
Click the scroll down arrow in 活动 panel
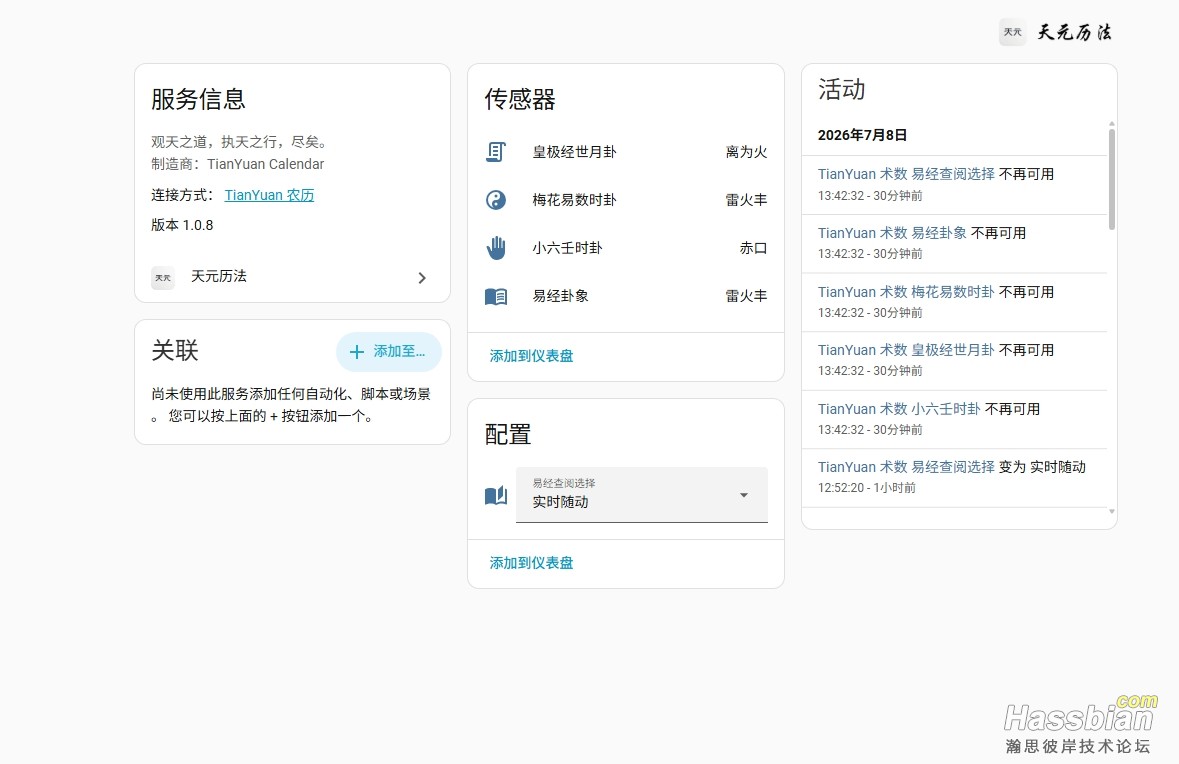[x=1111, y=511]
